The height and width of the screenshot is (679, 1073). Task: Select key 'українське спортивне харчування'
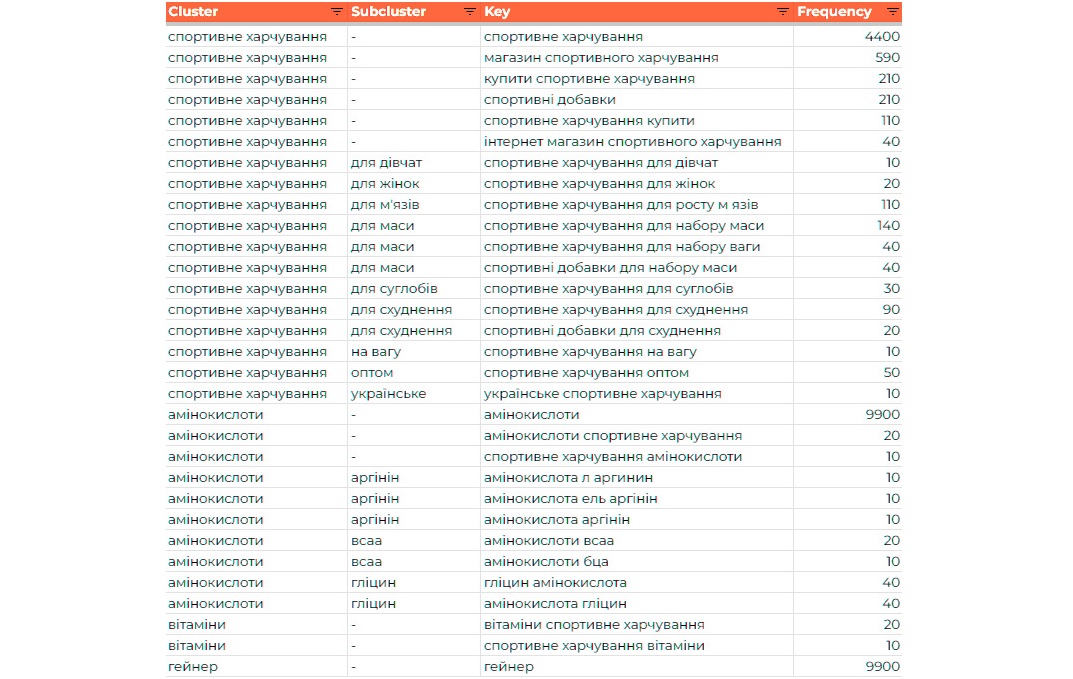pyautogui.click(x=602, y=394)
